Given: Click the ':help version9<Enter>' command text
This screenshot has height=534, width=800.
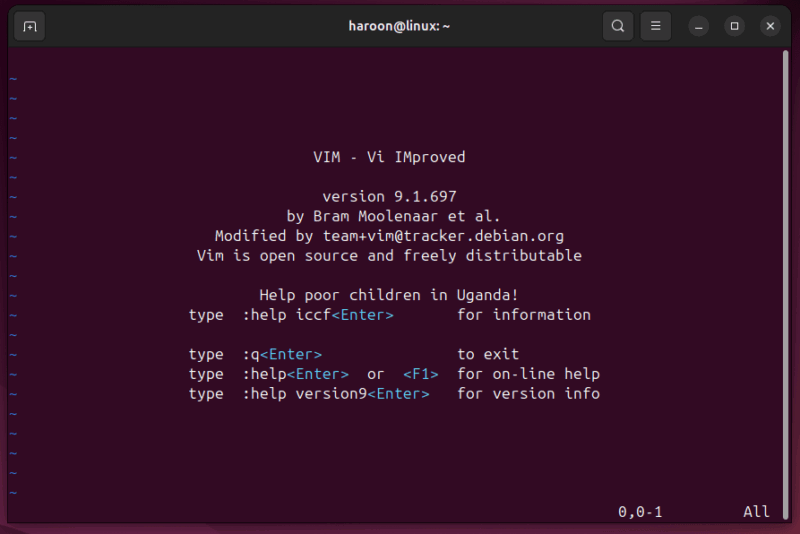Looking at the screenshot, I should point(336,394).
